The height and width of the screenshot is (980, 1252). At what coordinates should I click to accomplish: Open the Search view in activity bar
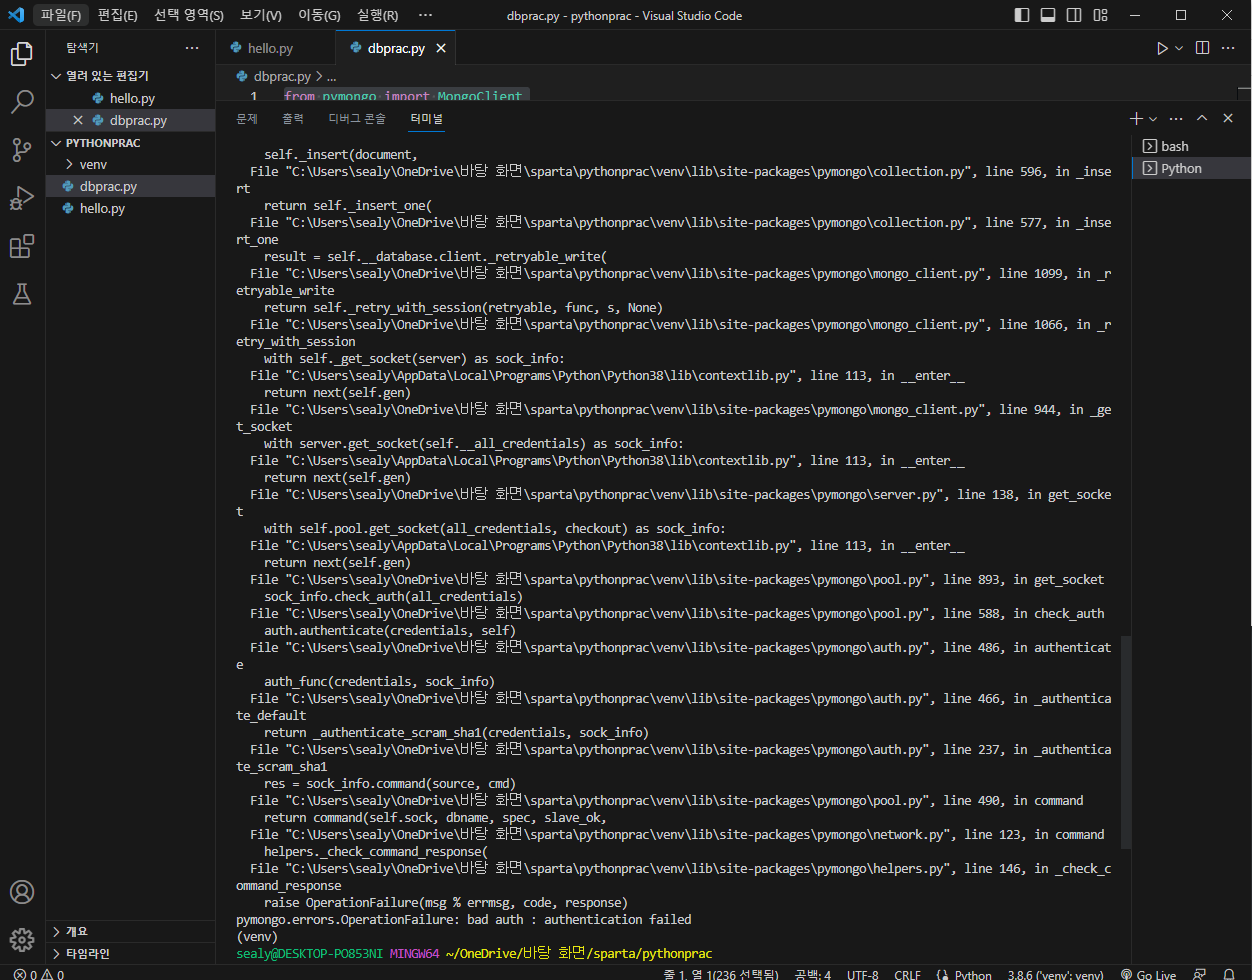tap(22, 102)
